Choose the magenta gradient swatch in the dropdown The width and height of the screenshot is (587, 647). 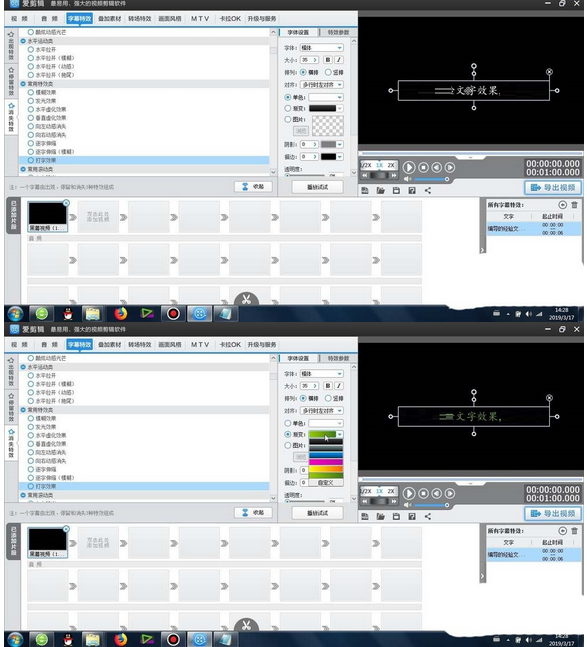click(326, 462)
